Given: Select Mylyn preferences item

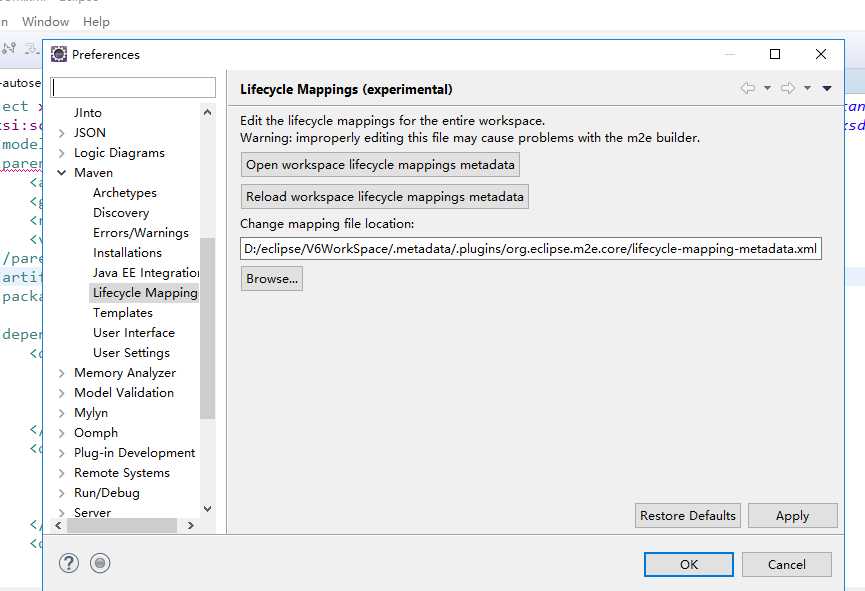Looking at the screenshot, I should [91, 413].
